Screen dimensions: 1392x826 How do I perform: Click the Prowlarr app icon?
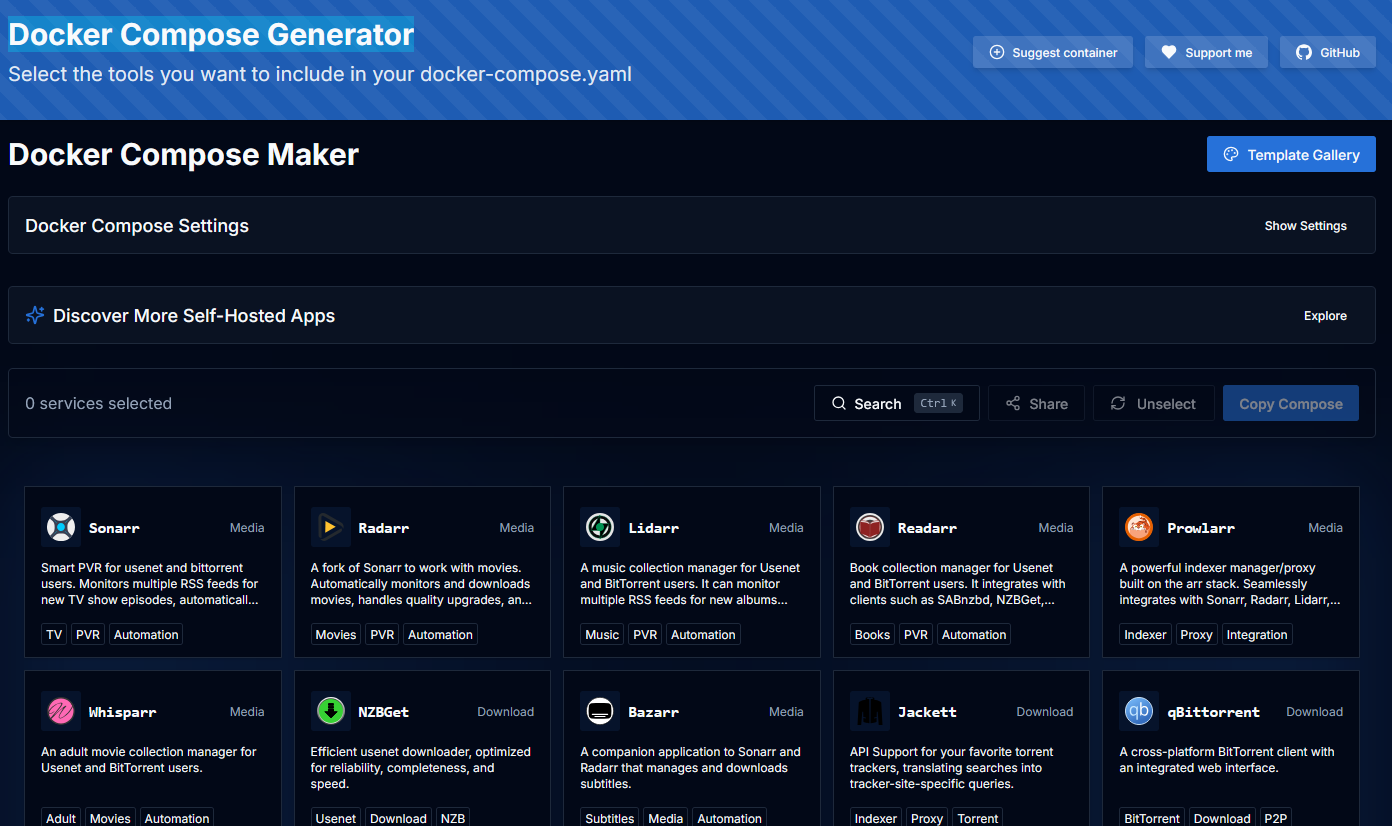[1139, 527]
